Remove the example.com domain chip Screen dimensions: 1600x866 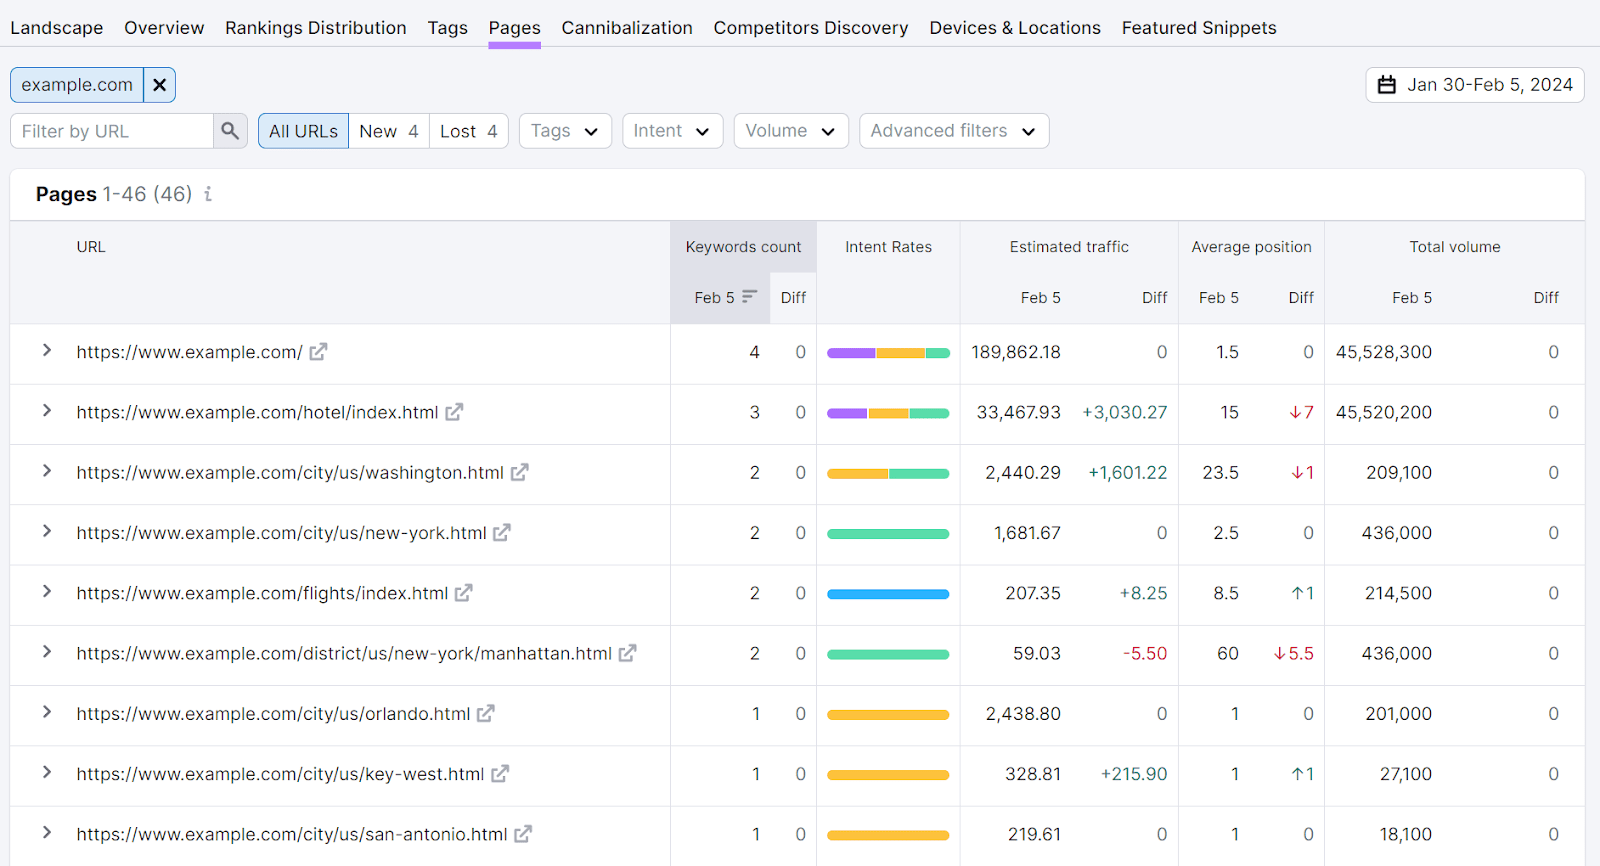[159, 85]
